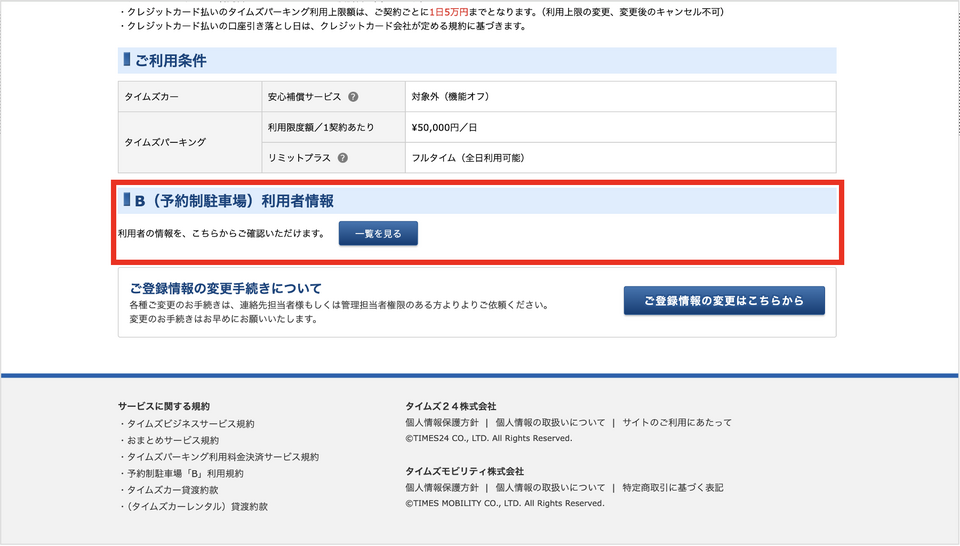Click the タイムズモビリティ株式会社 footer heading
This screenshot has height=546, width=960.
[x=465, y=471]
